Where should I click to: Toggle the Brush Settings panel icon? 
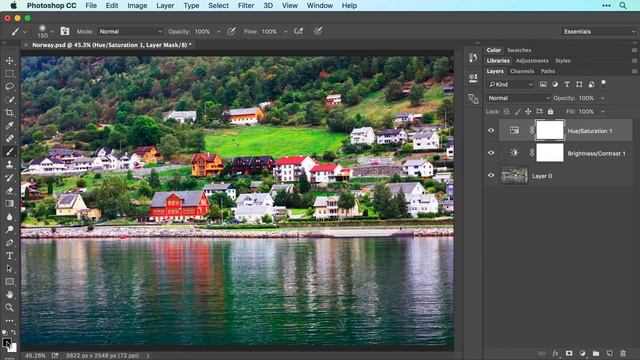64,31
